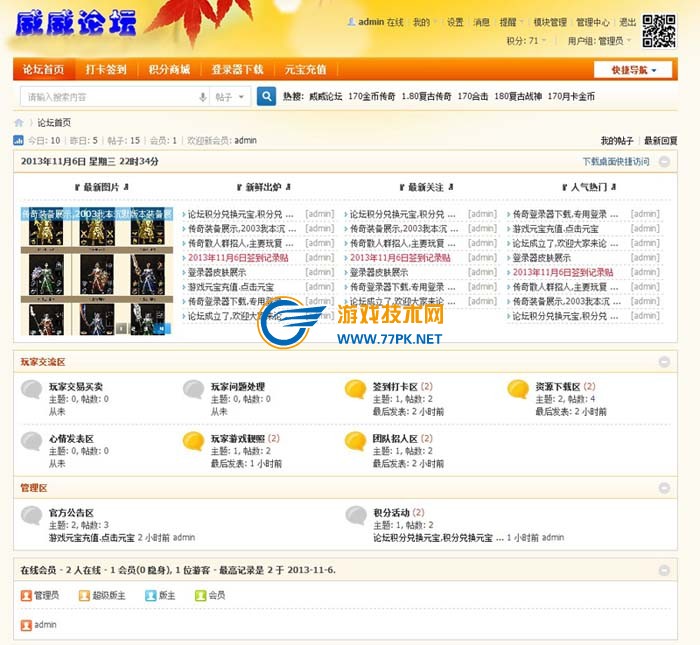
Task: Collapse the 在线会员 section
Action: (664, 570)
